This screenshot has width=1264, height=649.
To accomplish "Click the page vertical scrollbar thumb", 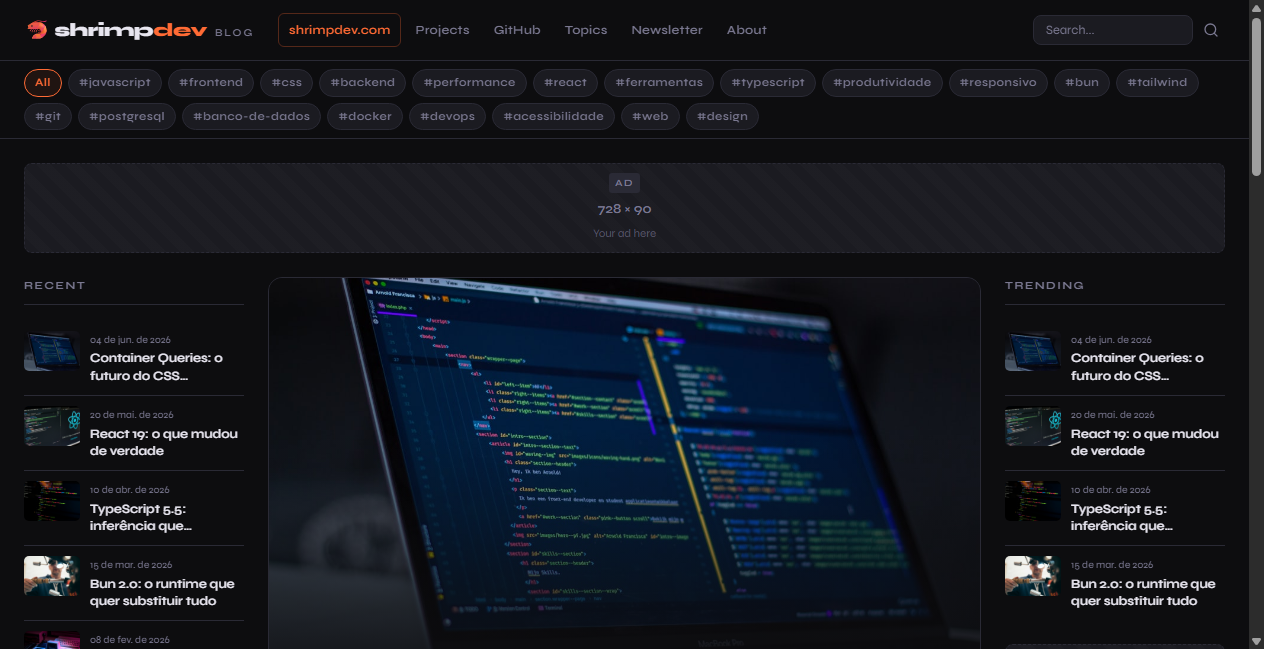I will tap(1256, 97).
